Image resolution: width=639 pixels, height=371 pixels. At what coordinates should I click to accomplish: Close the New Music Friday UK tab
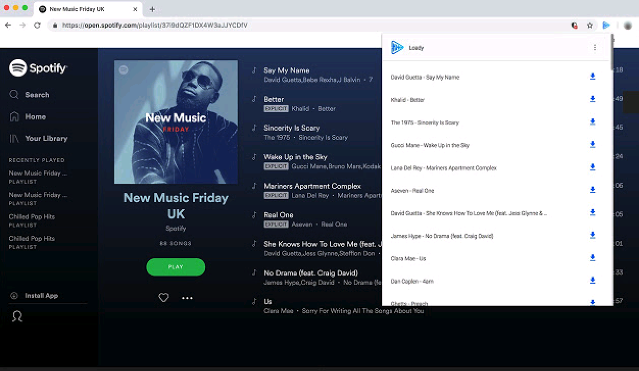pyautogui.click(x=135, y=9)
